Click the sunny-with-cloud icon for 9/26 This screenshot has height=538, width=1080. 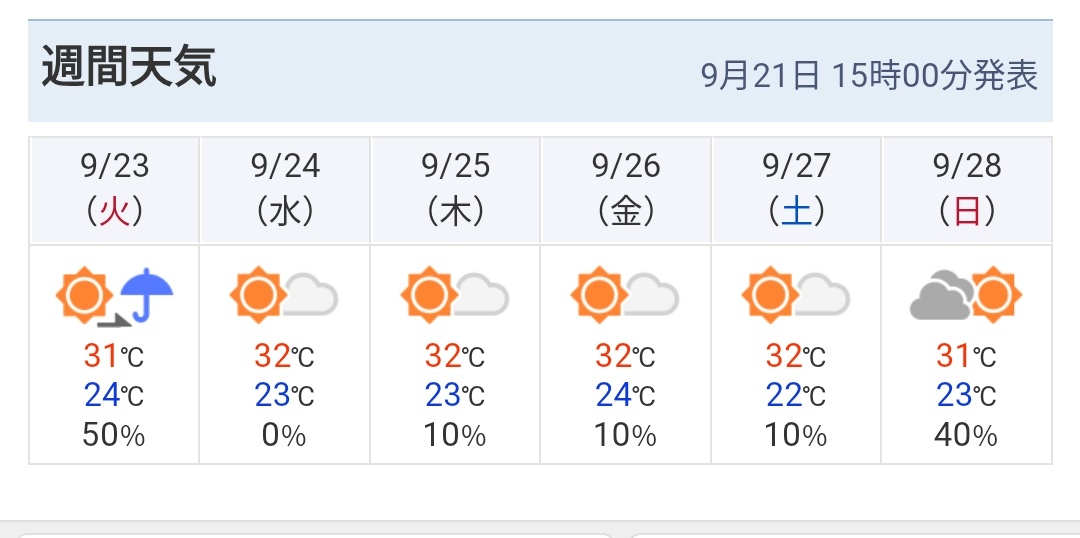coord(625,296)
